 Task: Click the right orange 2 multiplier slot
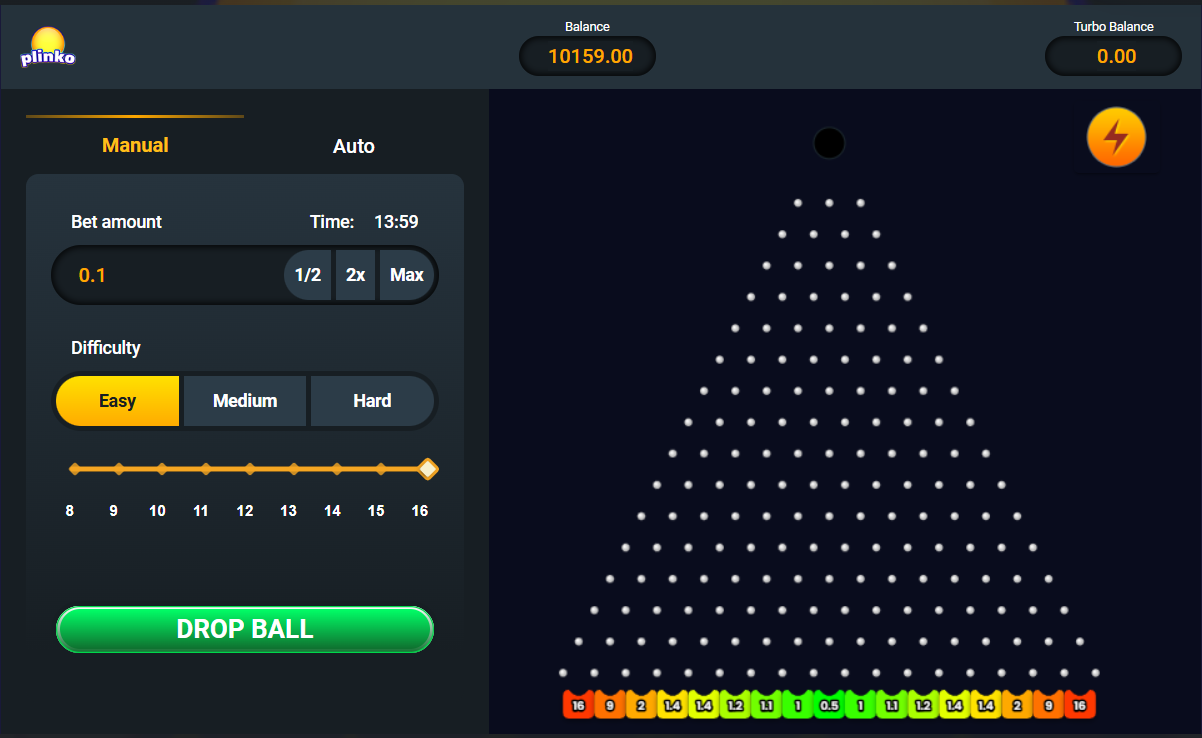click(x=1016, y=705)
